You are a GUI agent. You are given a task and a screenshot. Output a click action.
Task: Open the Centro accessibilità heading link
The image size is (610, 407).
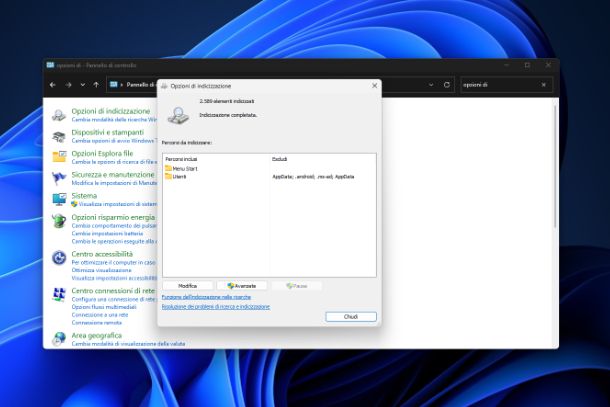point(102,254)
